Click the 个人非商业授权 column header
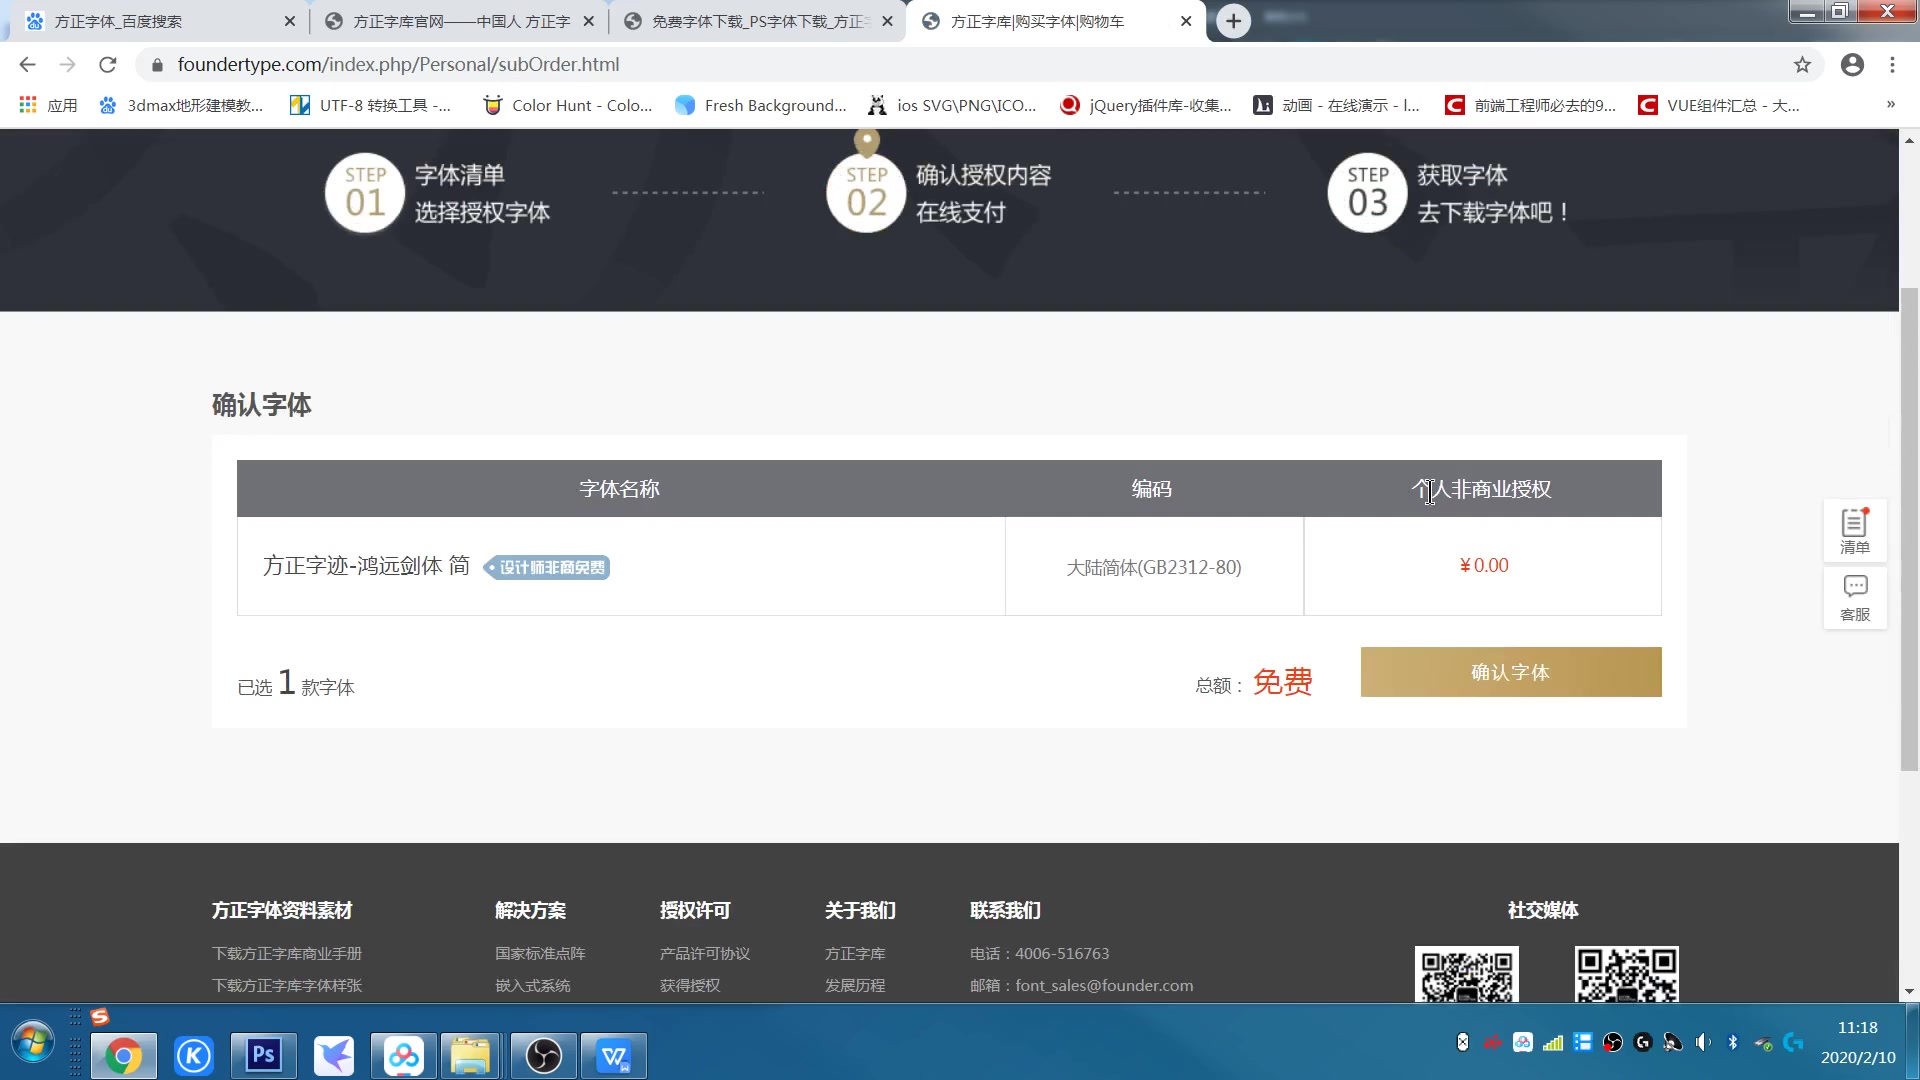This screenshot has height=1080, width=1920. [1482, 489]
